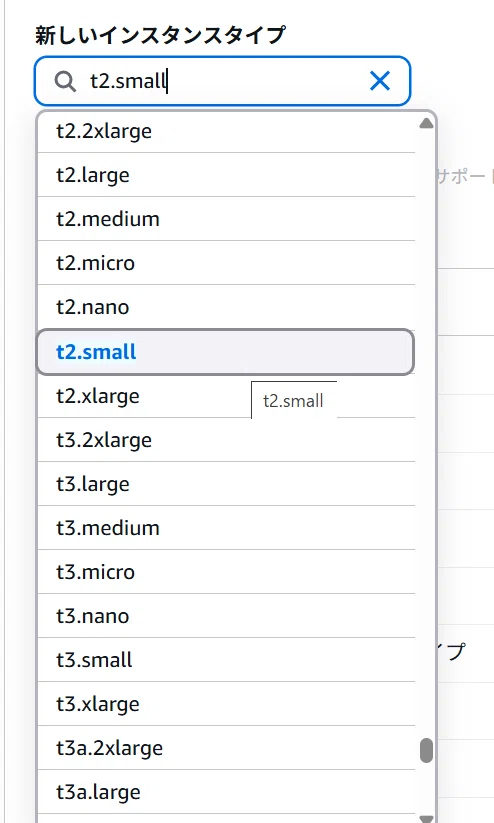Screen dimensions: 494x823
Task: Click the scroll down arrow of list
Action: [x=426, y=818]
